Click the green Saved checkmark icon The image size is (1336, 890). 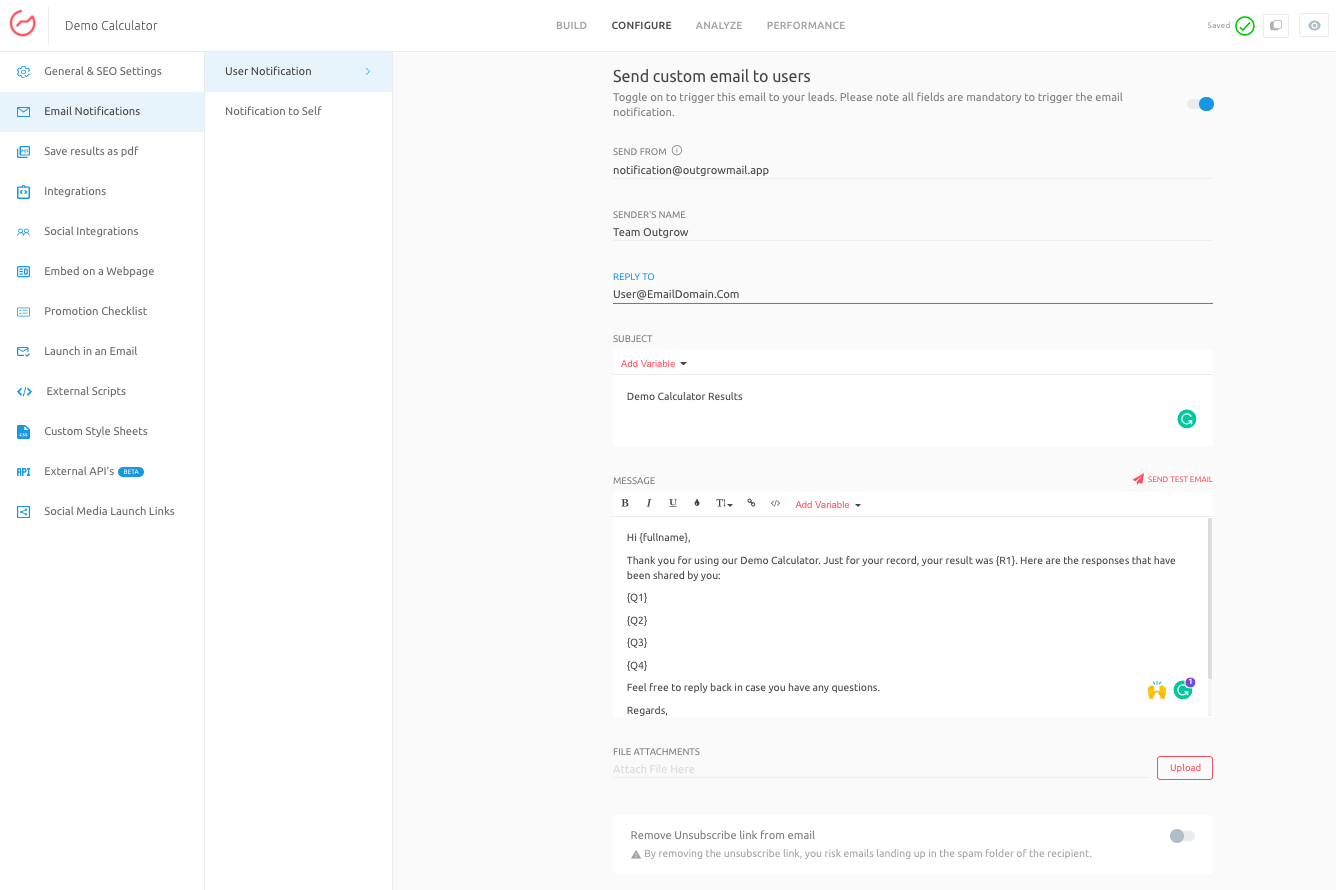pyautogui.click(x=1244, y=26)
